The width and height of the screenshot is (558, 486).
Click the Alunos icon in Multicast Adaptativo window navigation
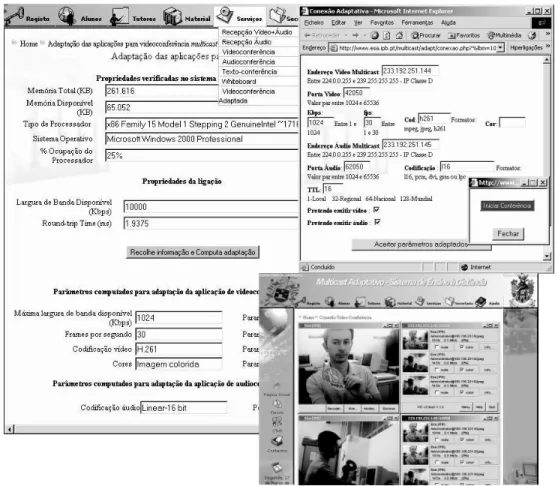click(330, 302)
